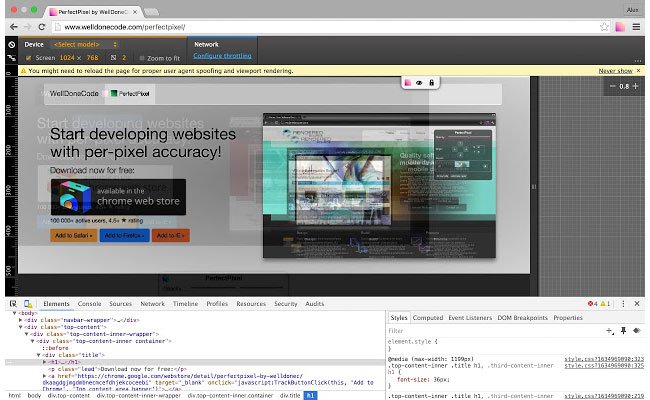Open the Event Listeners tab
650x400 pixels.
(470, 318)
